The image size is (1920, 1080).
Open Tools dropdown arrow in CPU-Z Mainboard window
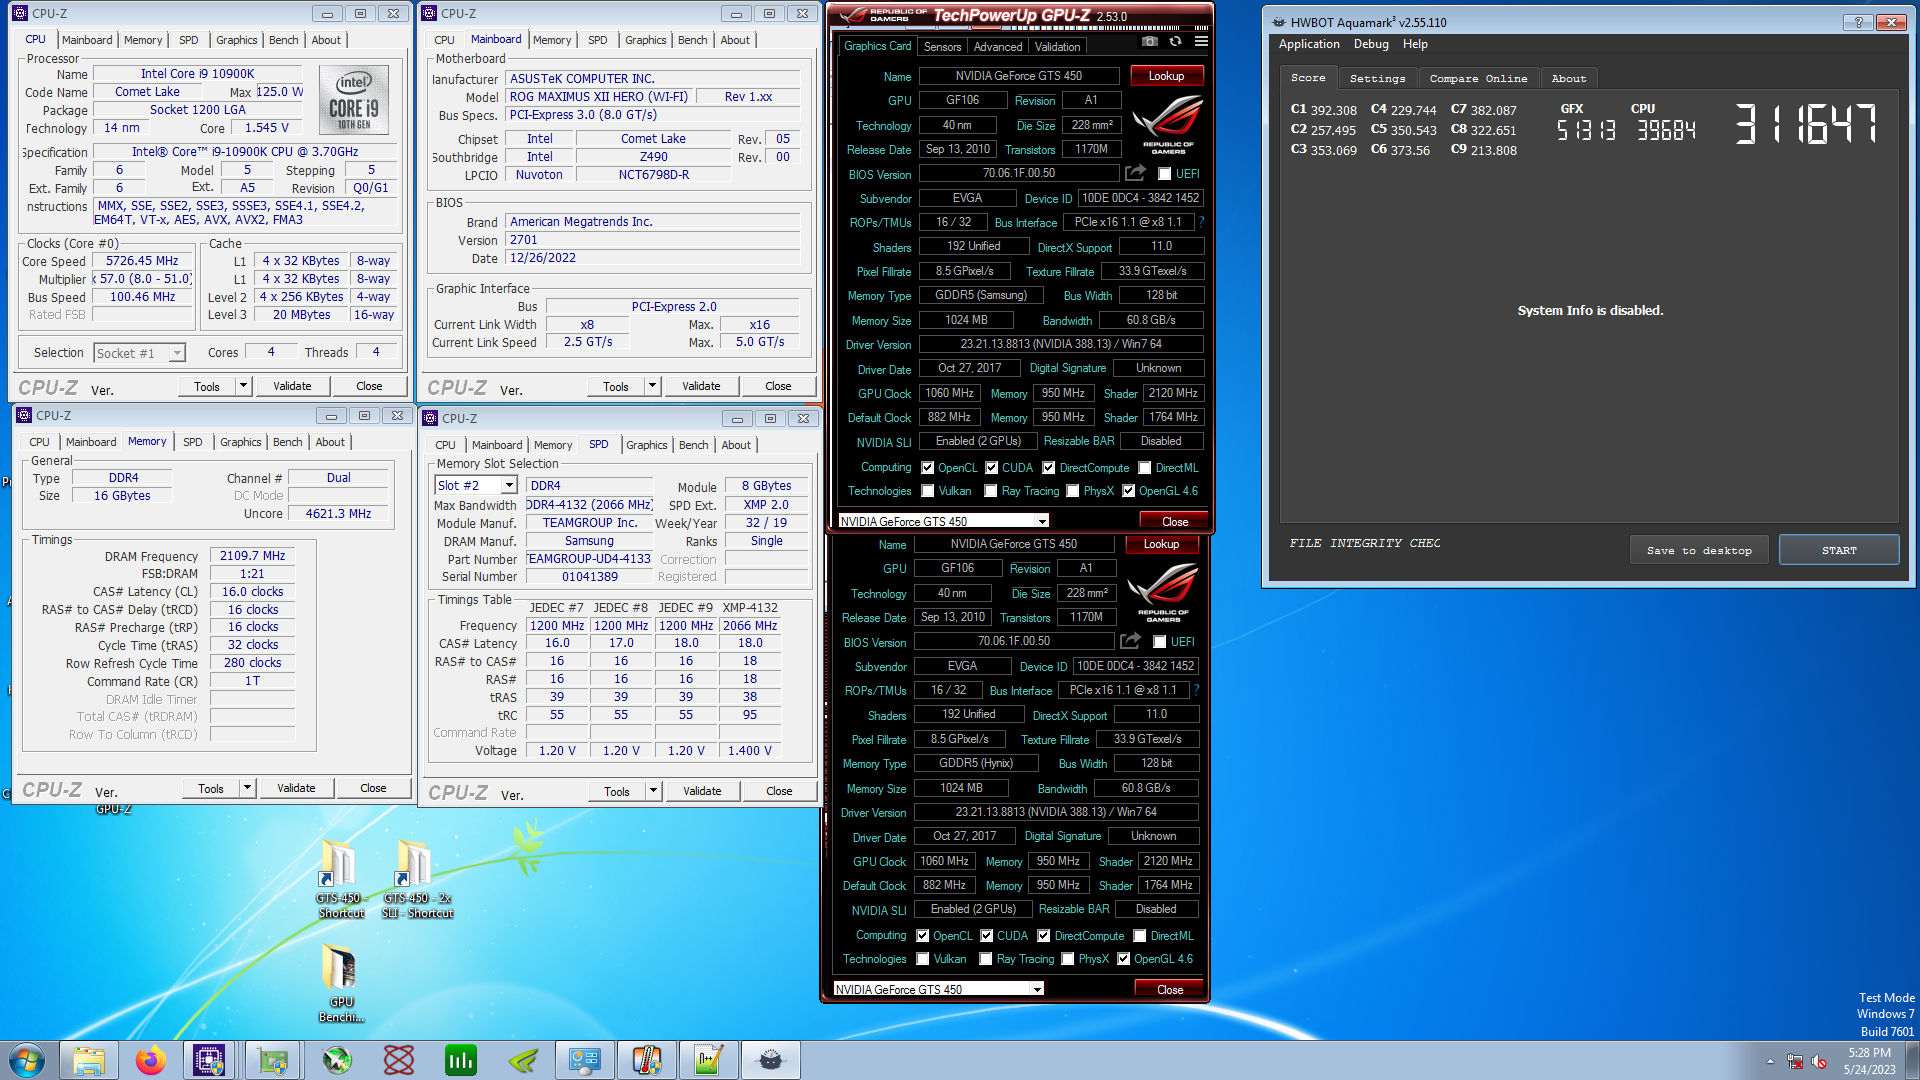pyautogui.click(x=651, y=386)
